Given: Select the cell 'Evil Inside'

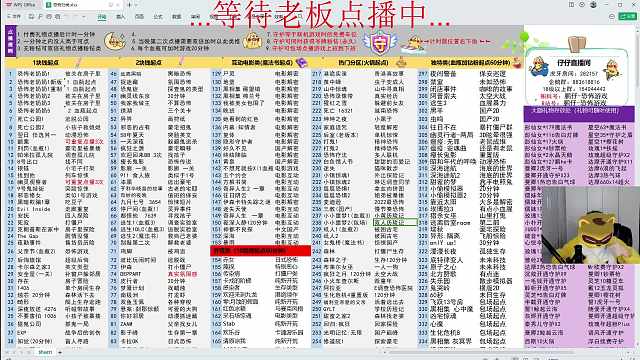Looking at the screenshot, I should [34, 209].
